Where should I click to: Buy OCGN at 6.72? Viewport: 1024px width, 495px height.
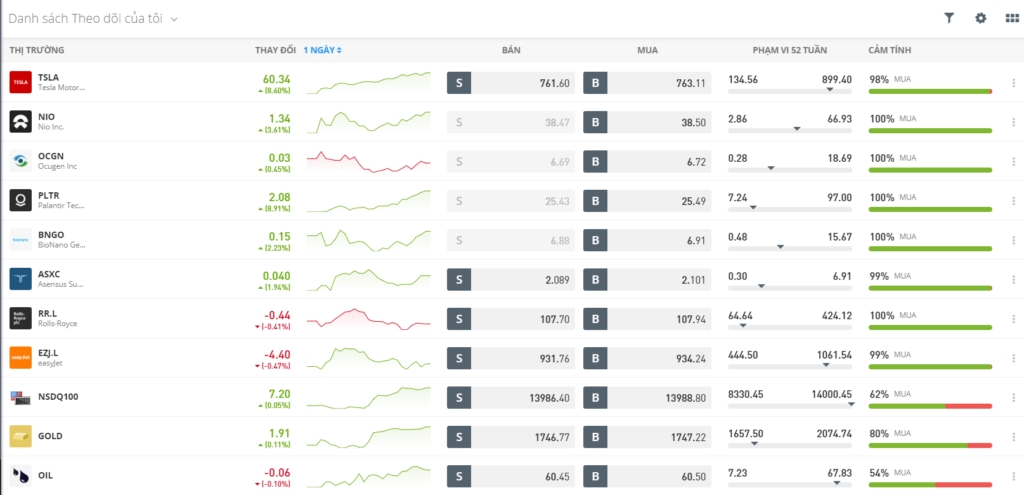(647, 161)
